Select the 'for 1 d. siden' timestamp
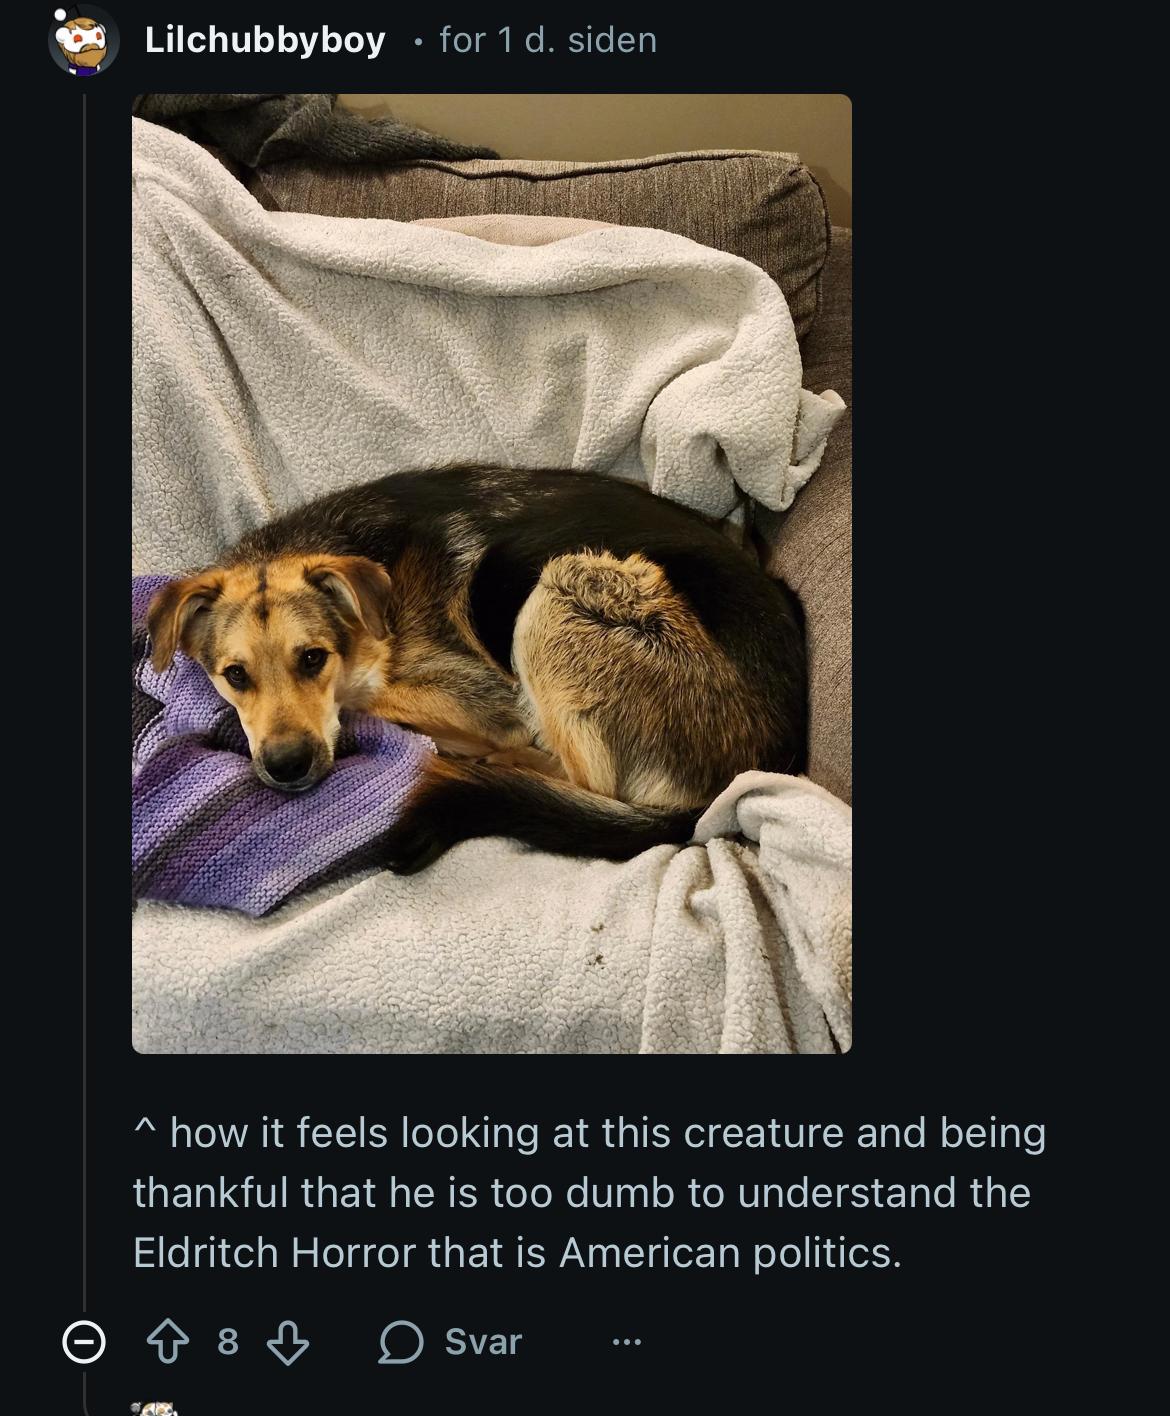 (548, 40)
